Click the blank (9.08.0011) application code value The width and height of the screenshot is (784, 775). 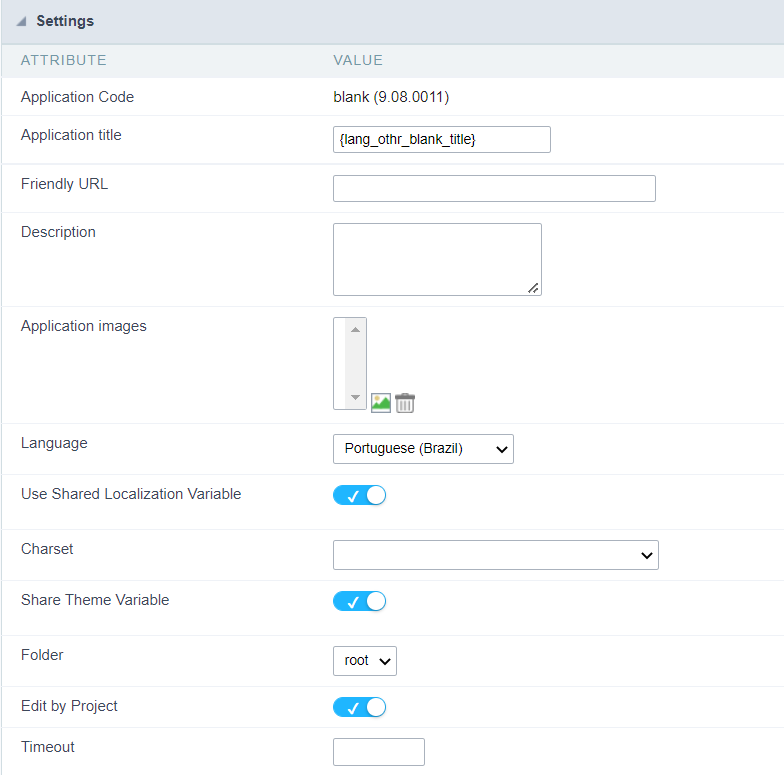pos(391,97)
